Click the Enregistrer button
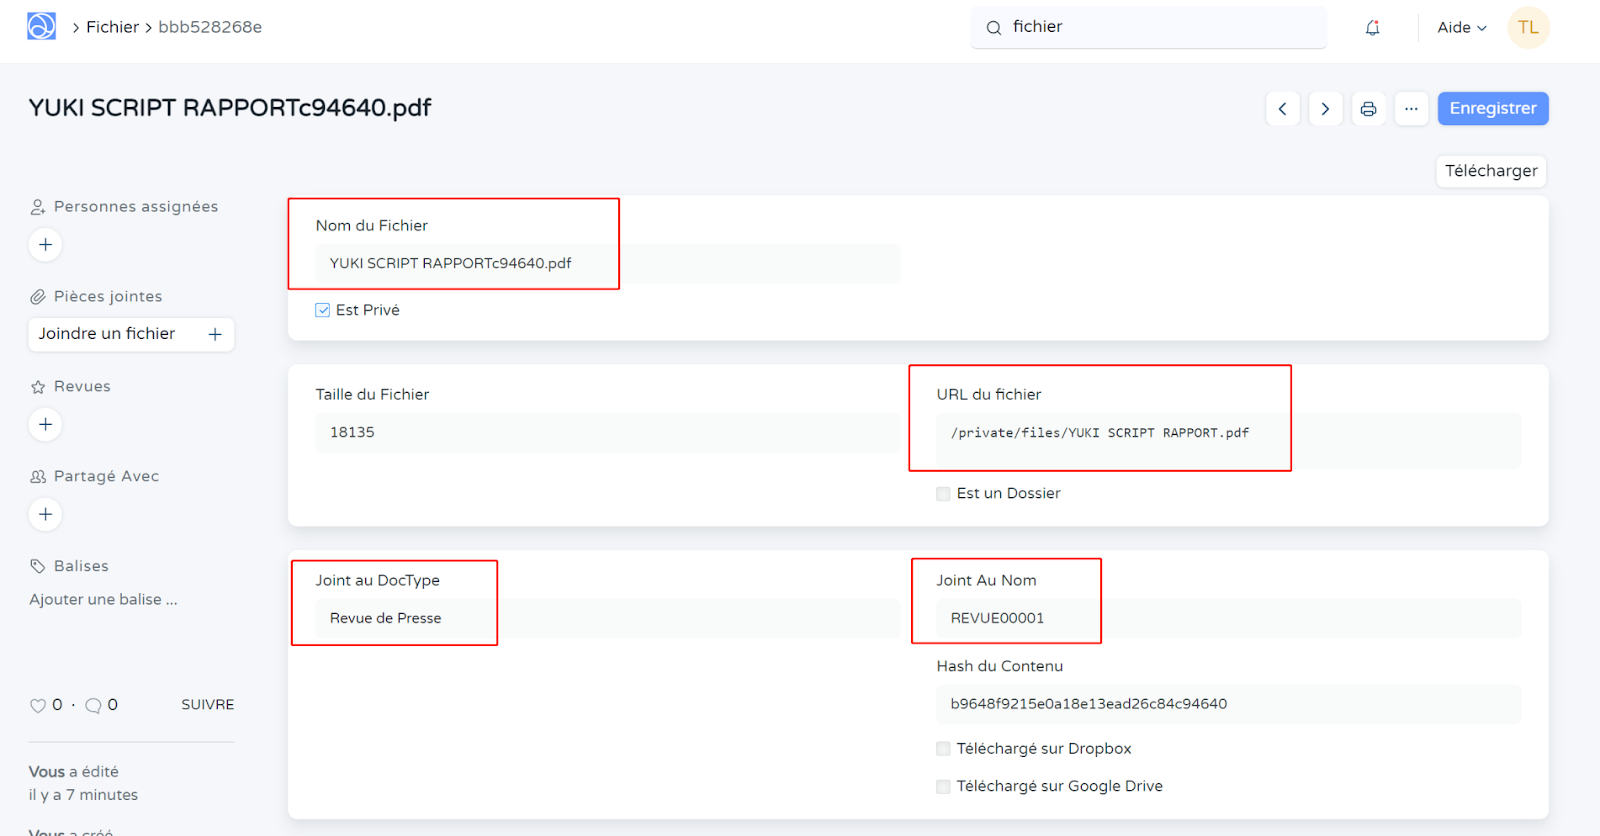The image size is (1600, 836). 1492,109
